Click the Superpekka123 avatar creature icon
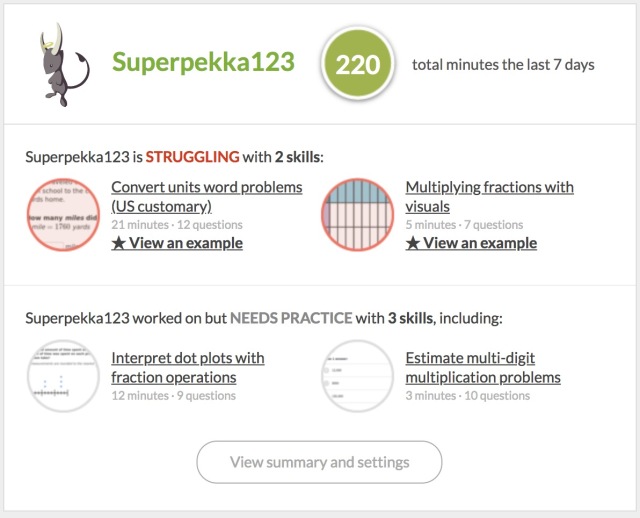 coord(63,65)
